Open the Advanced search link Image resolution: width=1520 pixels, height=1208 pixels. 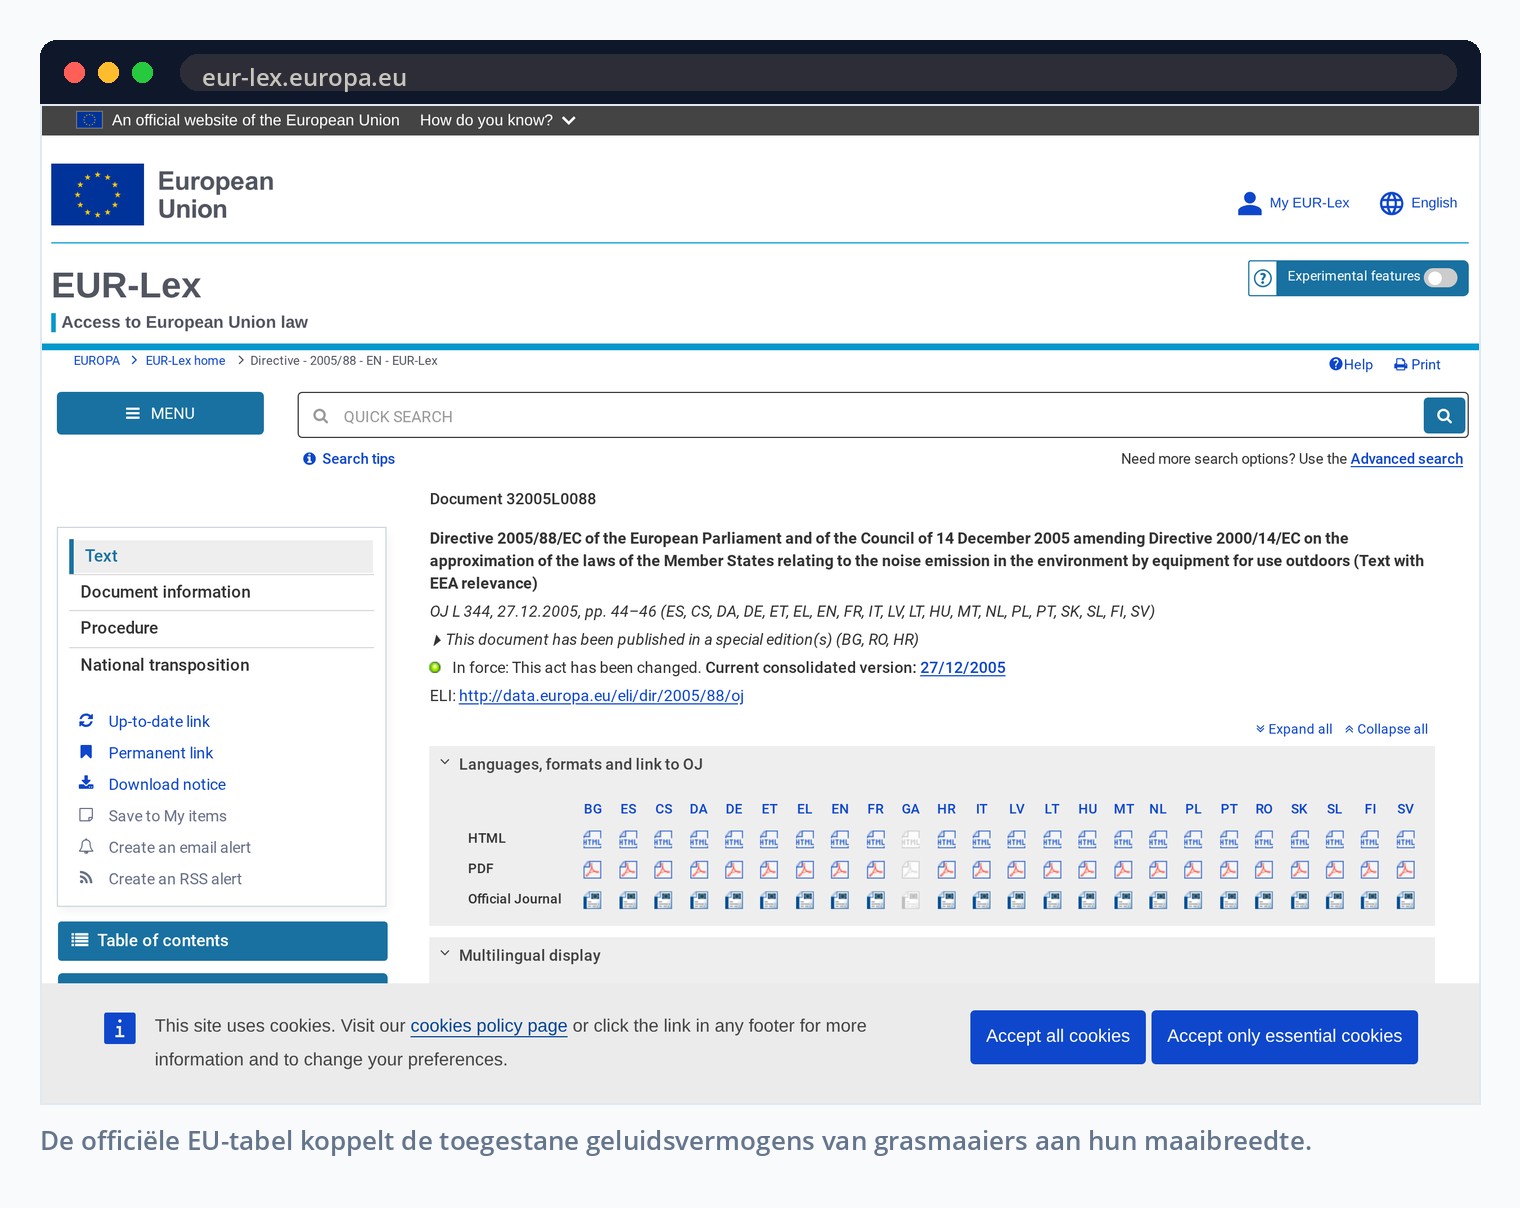[x=1406, y=459]
